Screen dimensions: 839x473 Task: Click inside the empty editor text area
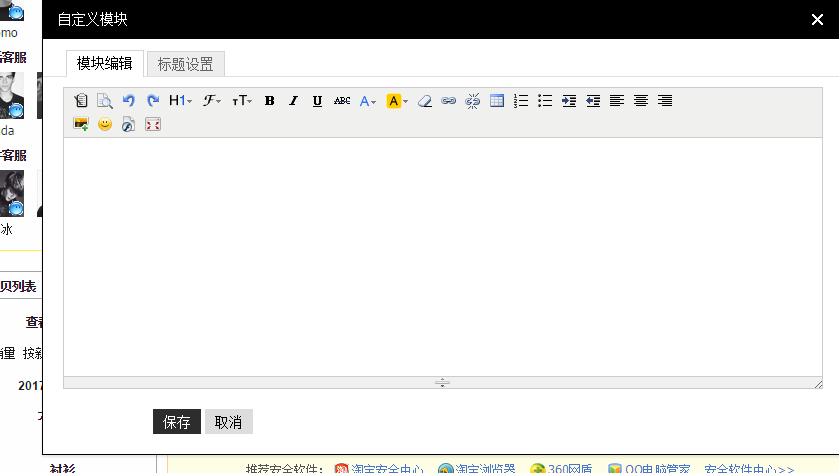point(442,255)
